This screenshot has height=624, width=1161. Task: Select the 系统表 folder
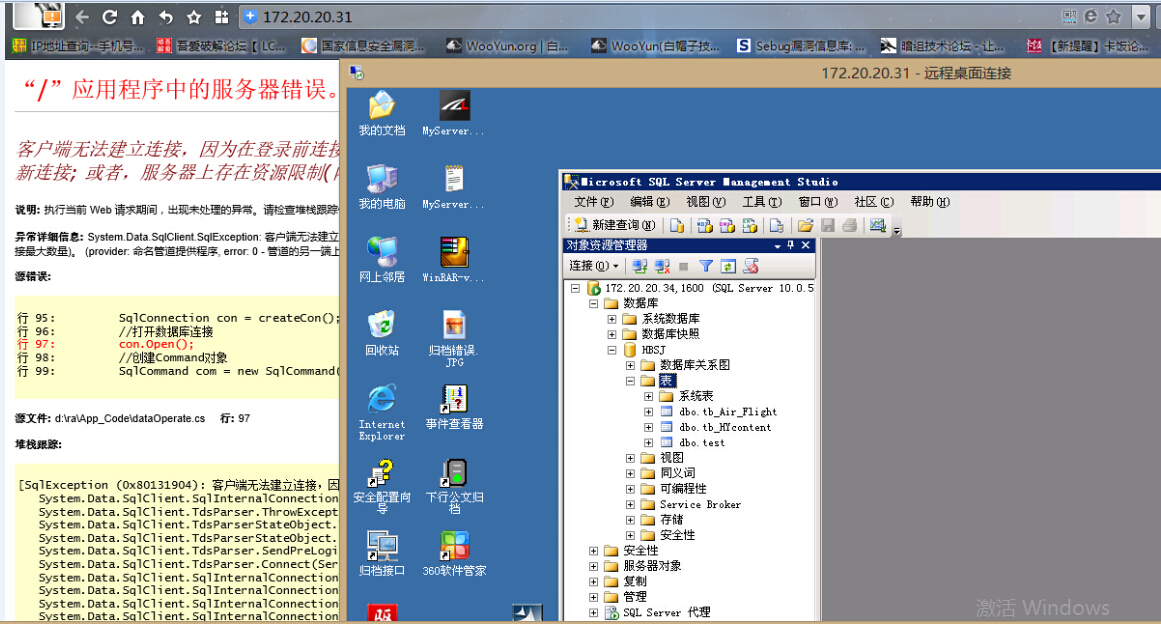coord(696,396)
